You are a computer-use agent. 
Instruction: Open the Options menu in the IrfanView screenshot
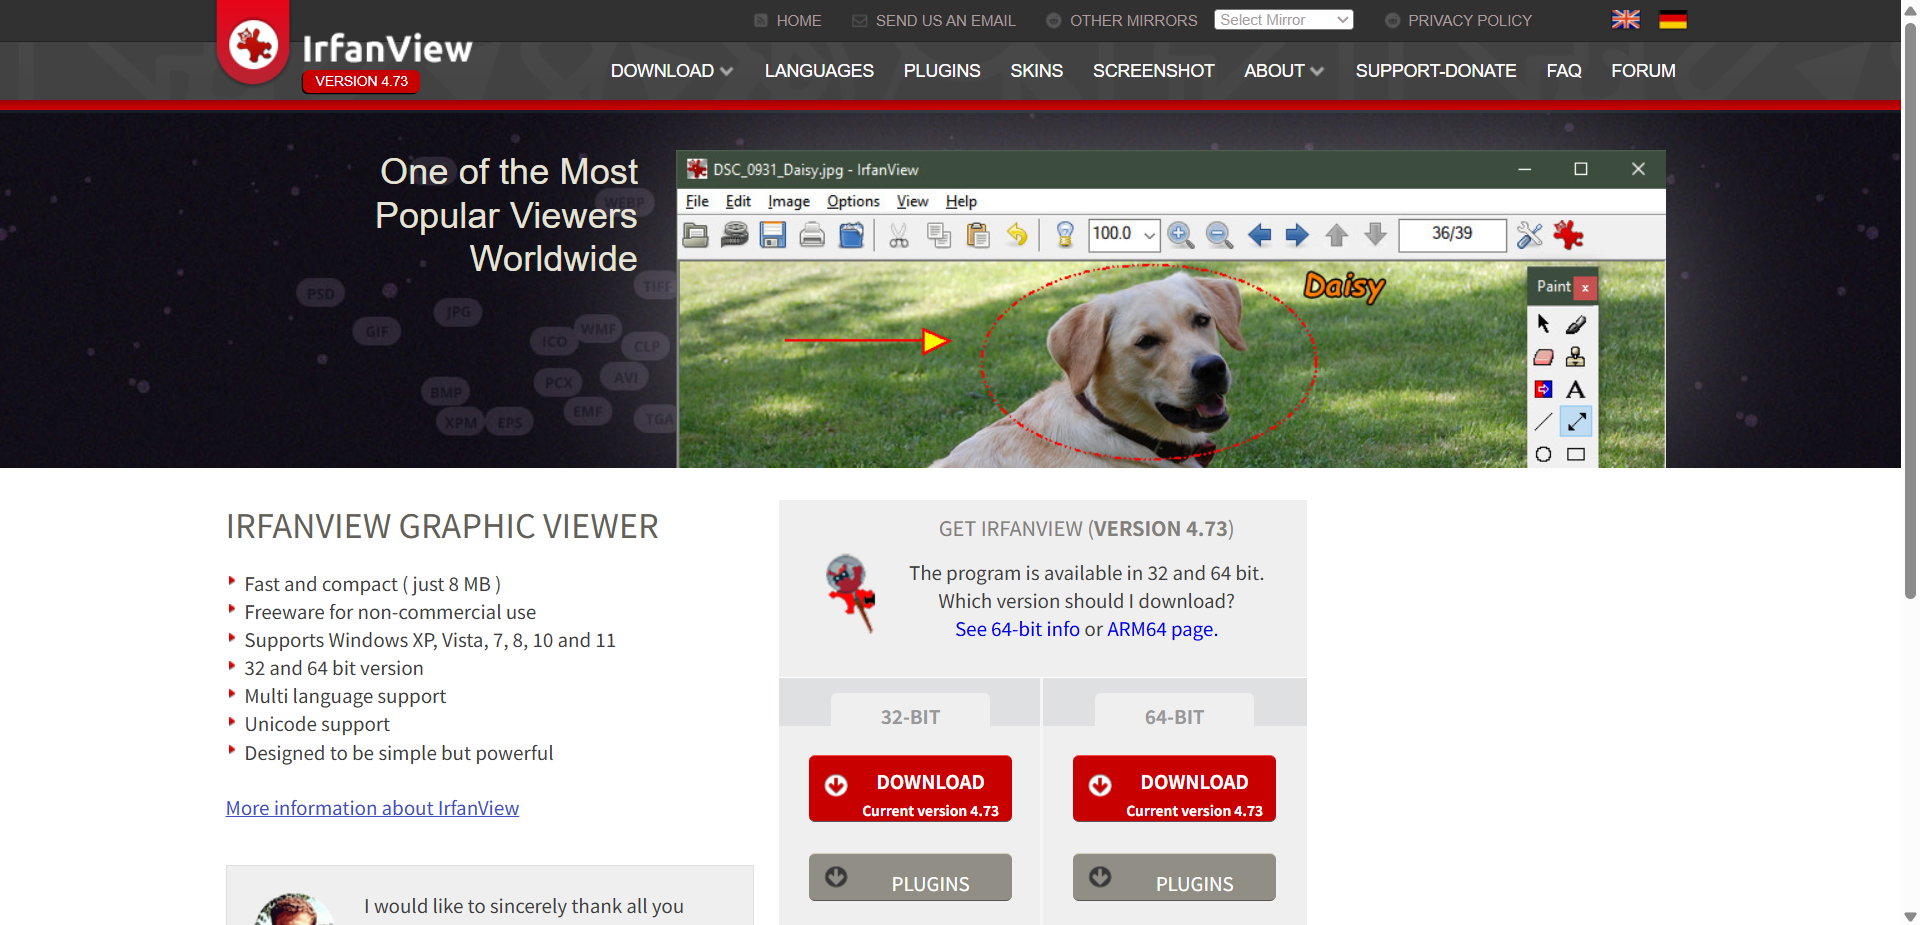853,201
